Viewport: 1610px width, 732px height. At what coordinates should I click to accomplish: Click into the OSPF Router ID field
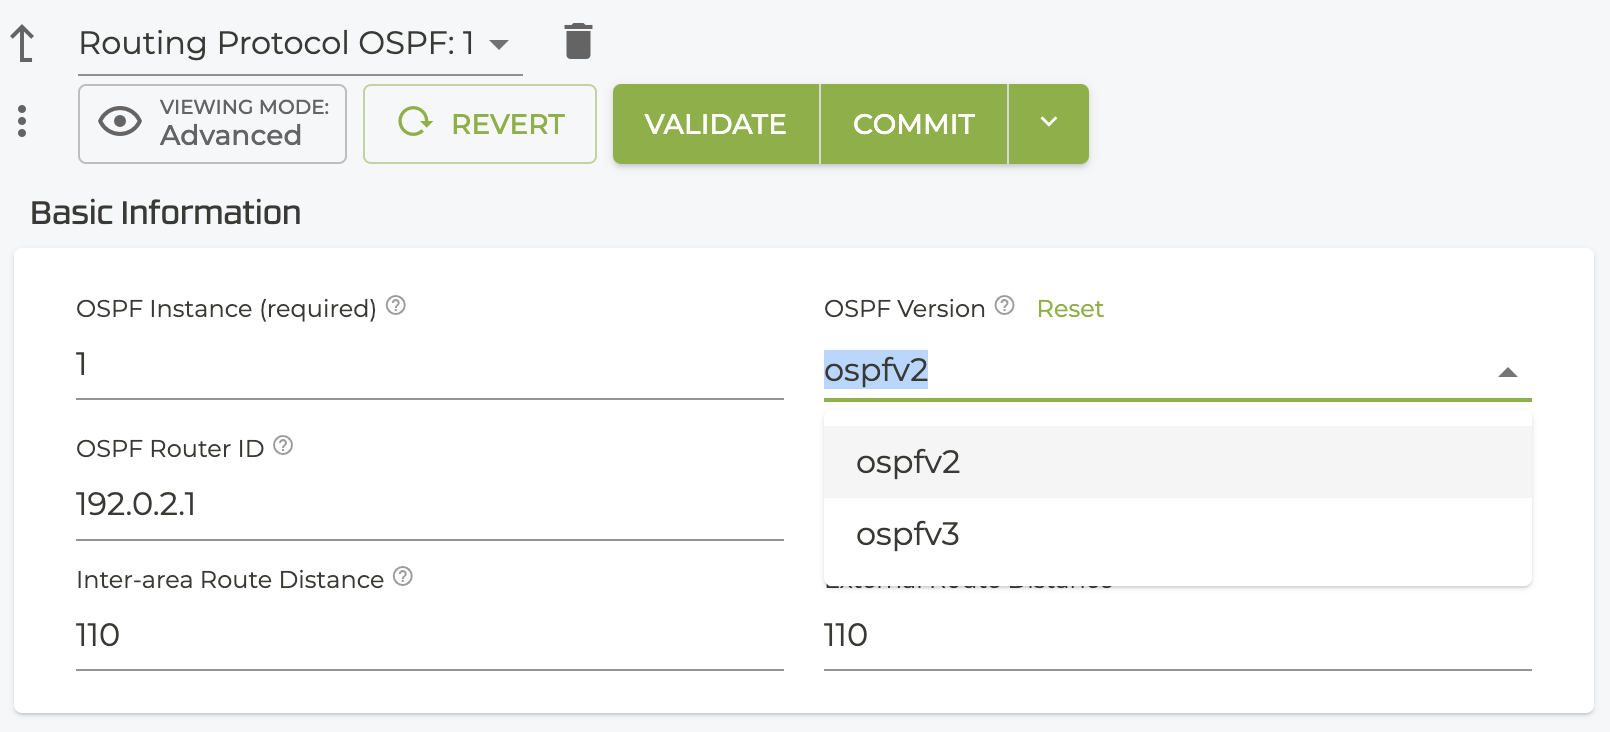coord(429,504)
